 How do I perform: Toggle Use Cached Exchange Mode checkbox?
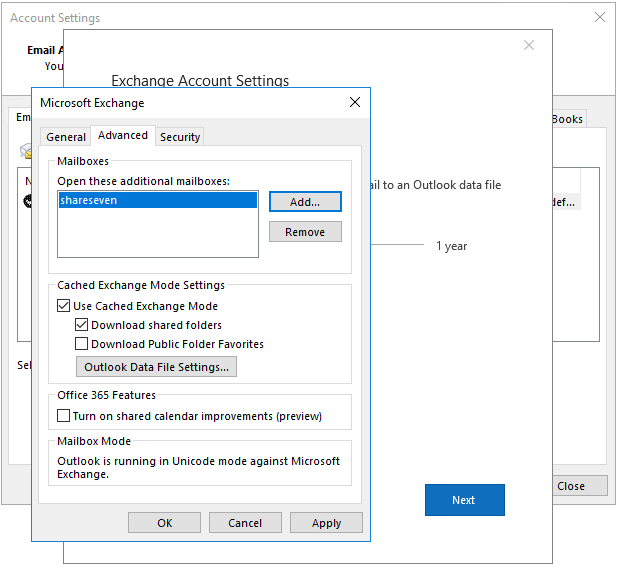point(63,306)
